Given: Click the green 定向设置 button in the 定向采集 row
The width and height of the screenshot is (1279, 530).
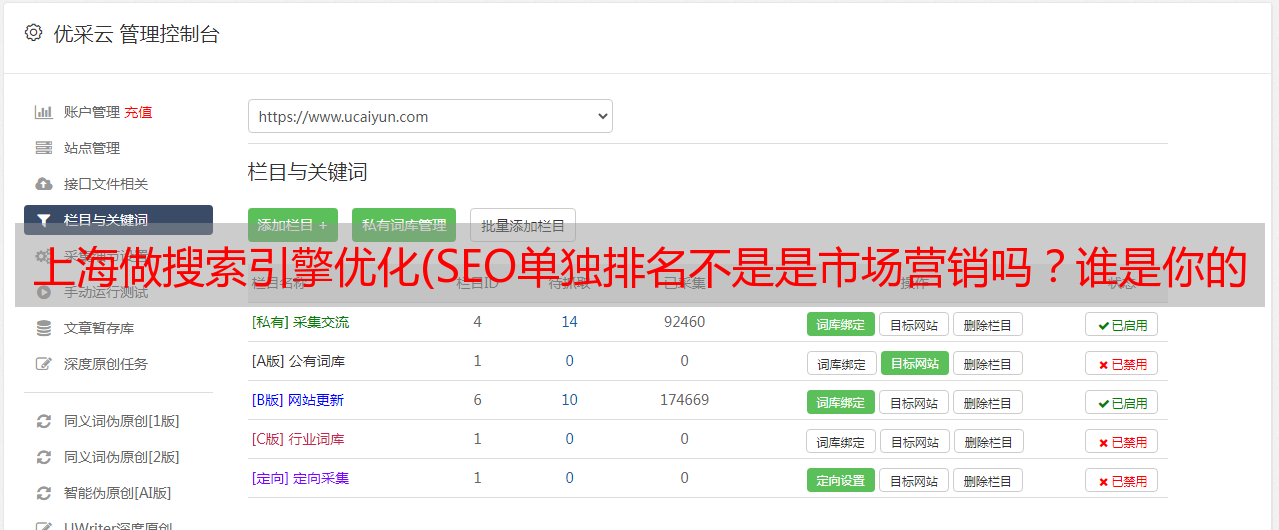Looking at the screenshot, I should [x=841, y=480].
